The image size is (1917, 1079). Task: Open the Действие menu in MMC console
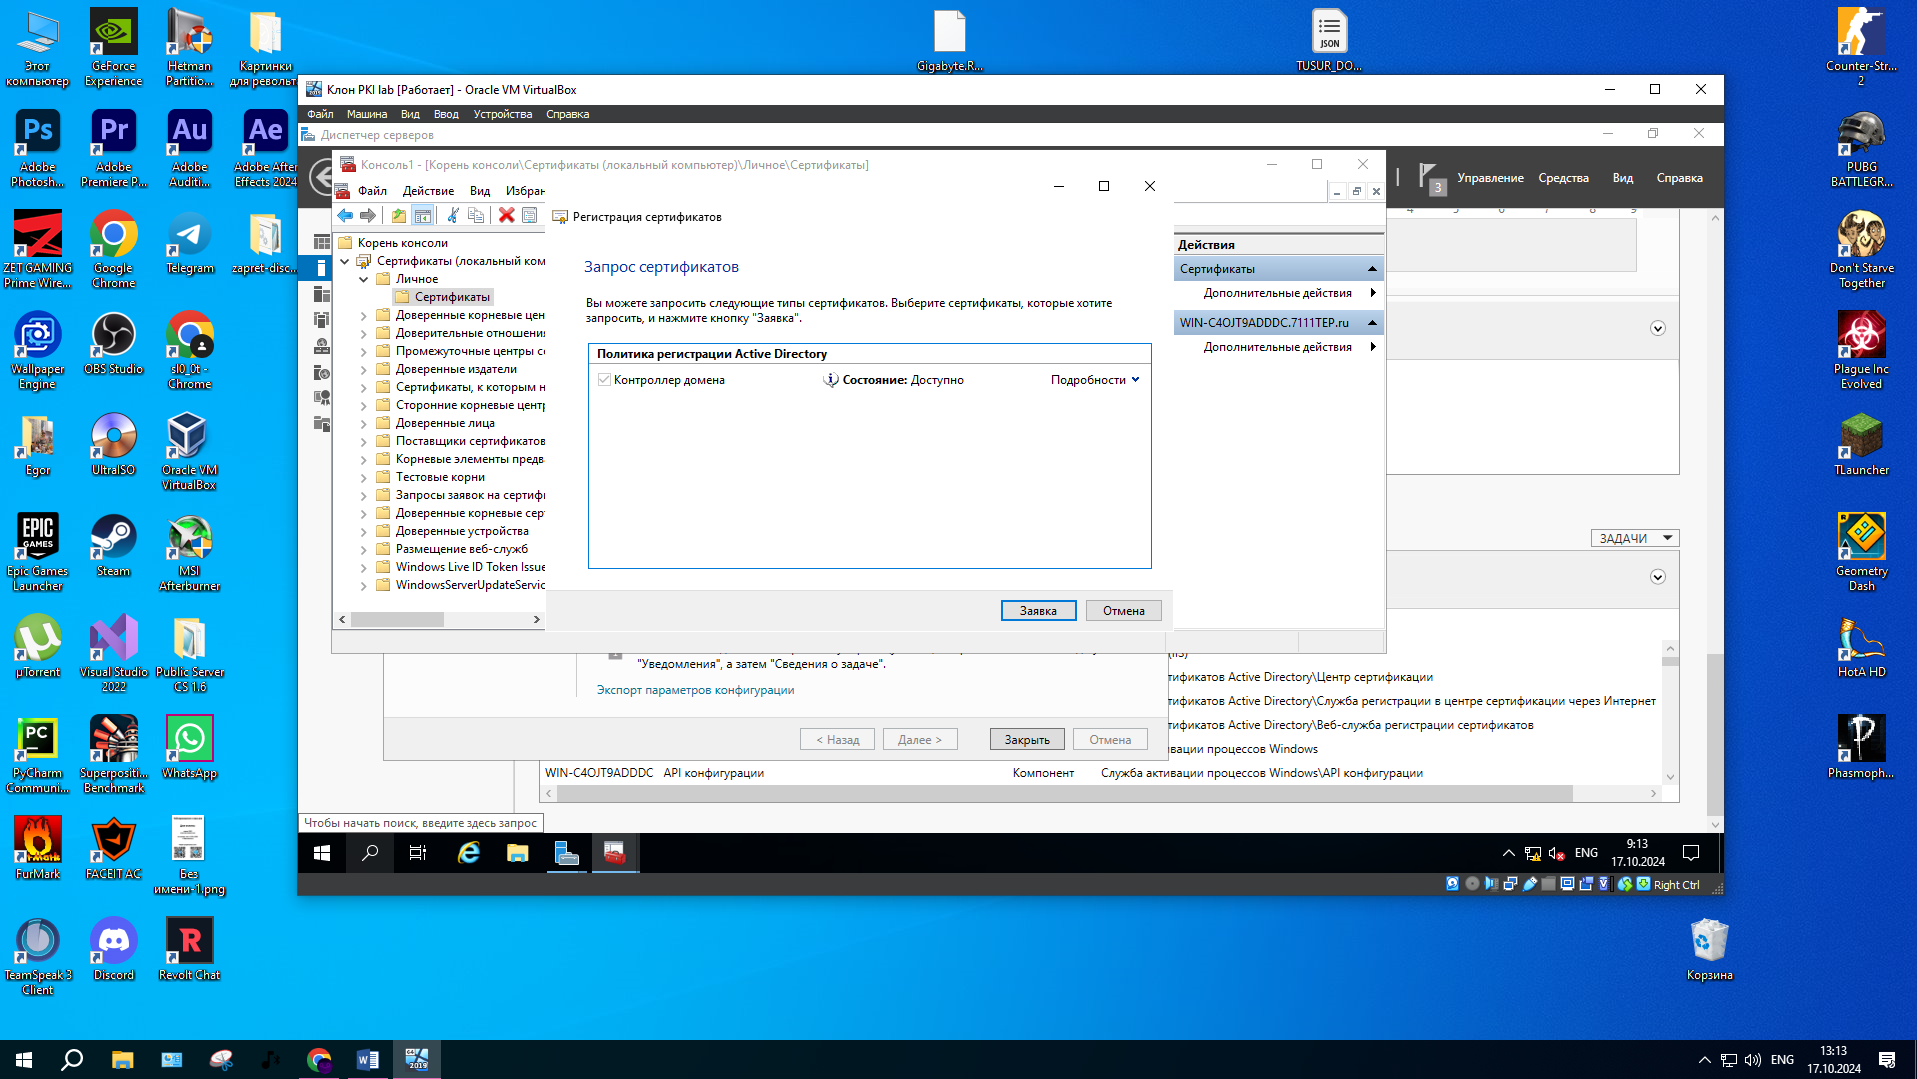click(428, 191)
